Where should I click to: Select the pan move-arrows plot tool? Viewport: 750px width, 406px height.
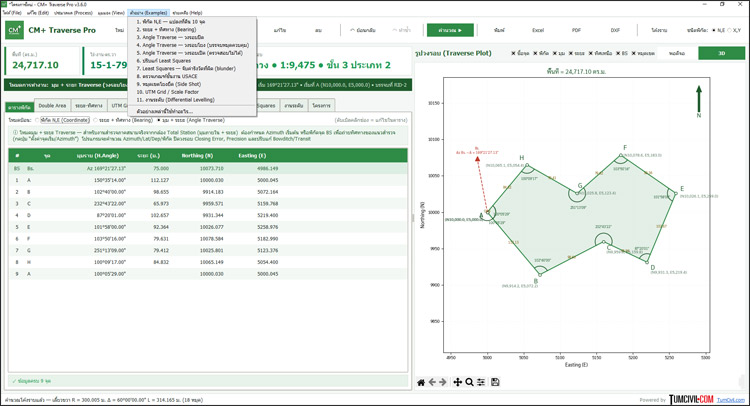[458, 382]
